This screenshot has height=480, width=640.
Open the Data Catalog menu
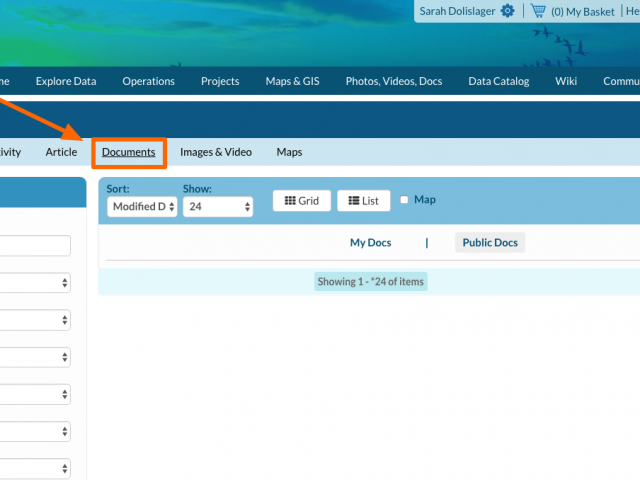(x=499, y=81)
